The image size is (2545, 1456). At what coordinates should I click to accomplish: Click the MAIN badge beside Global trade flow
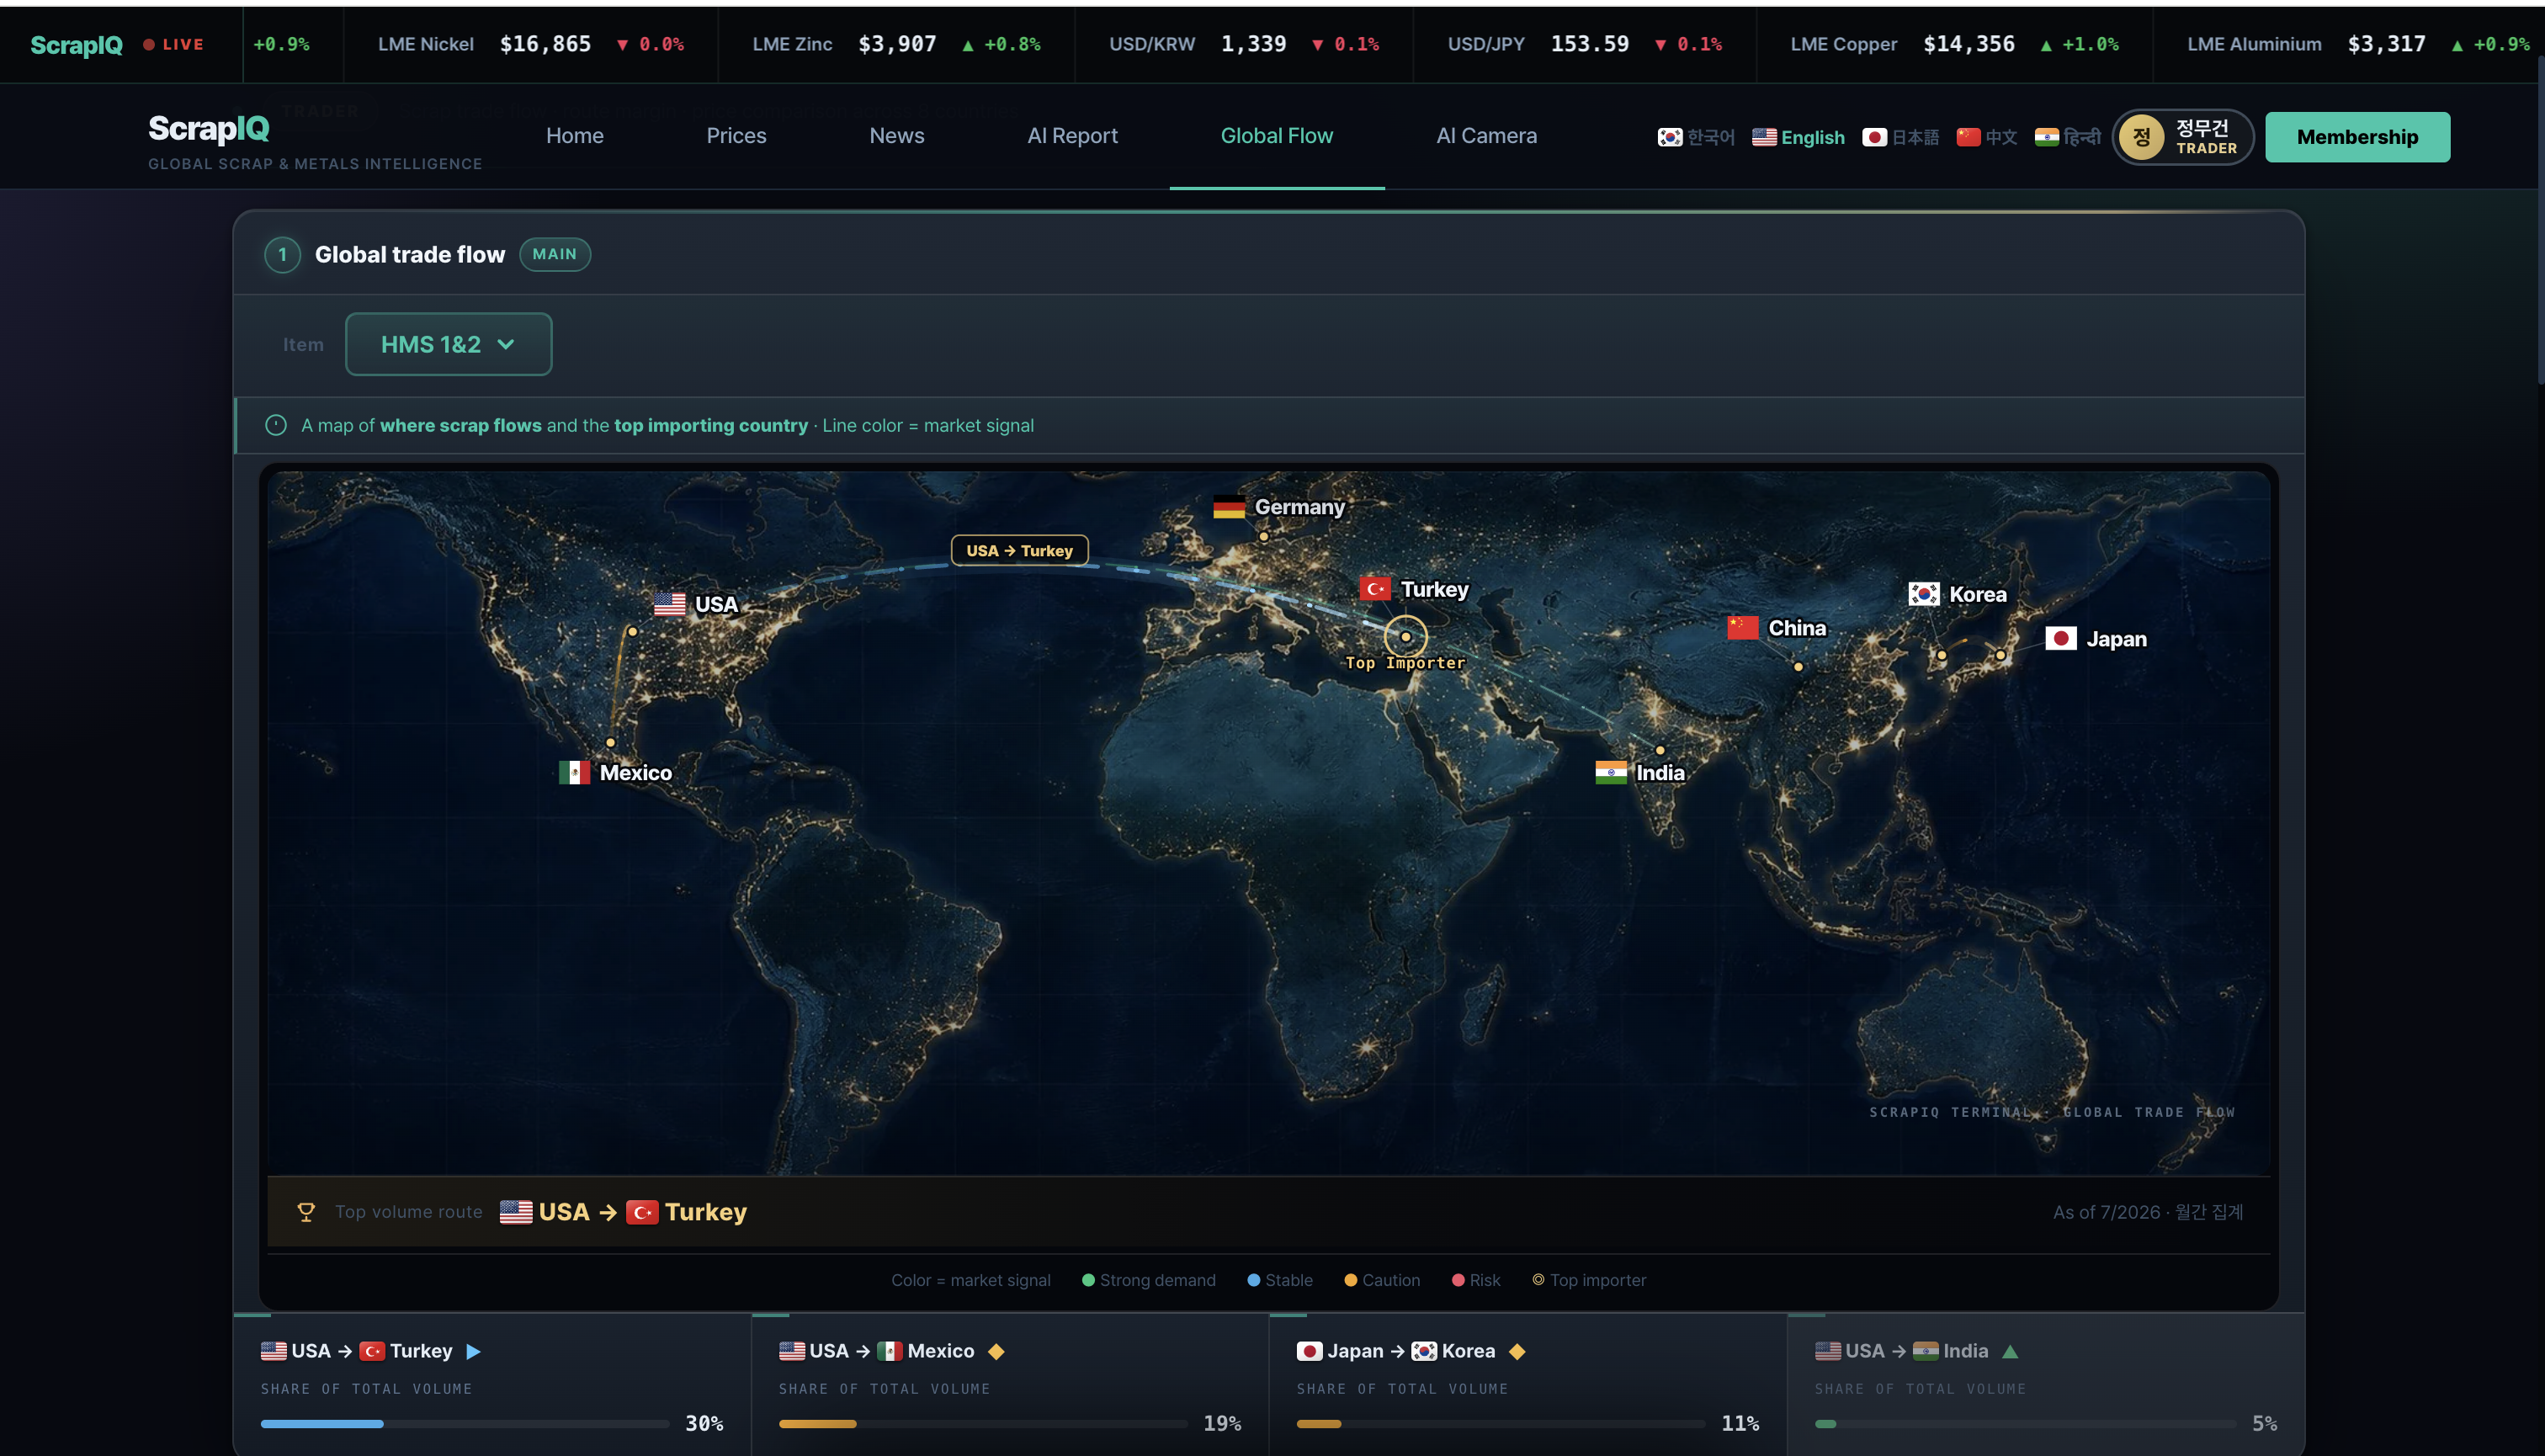(x=555, y=254)
